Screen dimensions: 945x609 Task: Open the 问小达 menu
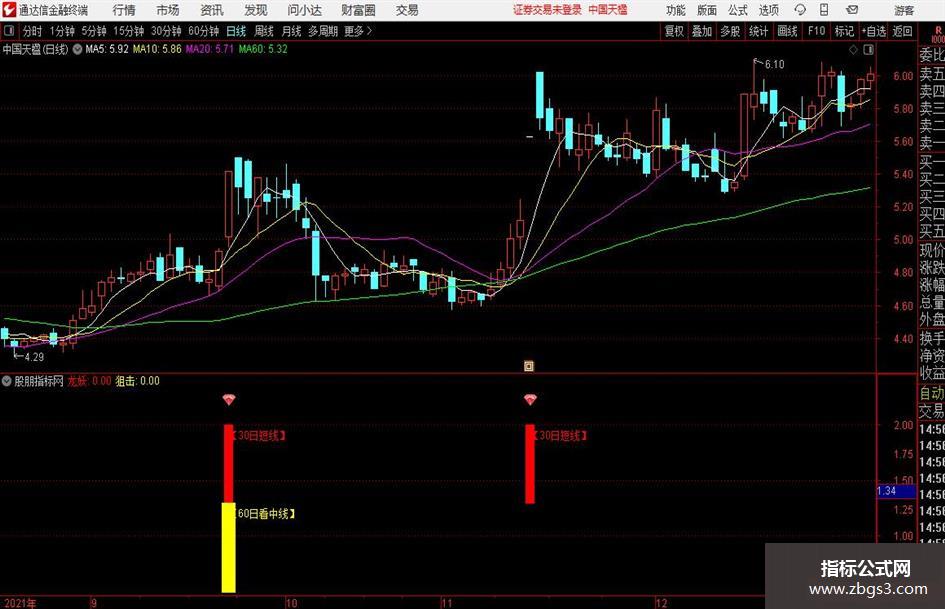pyautogui.click(x=304, y=10)
